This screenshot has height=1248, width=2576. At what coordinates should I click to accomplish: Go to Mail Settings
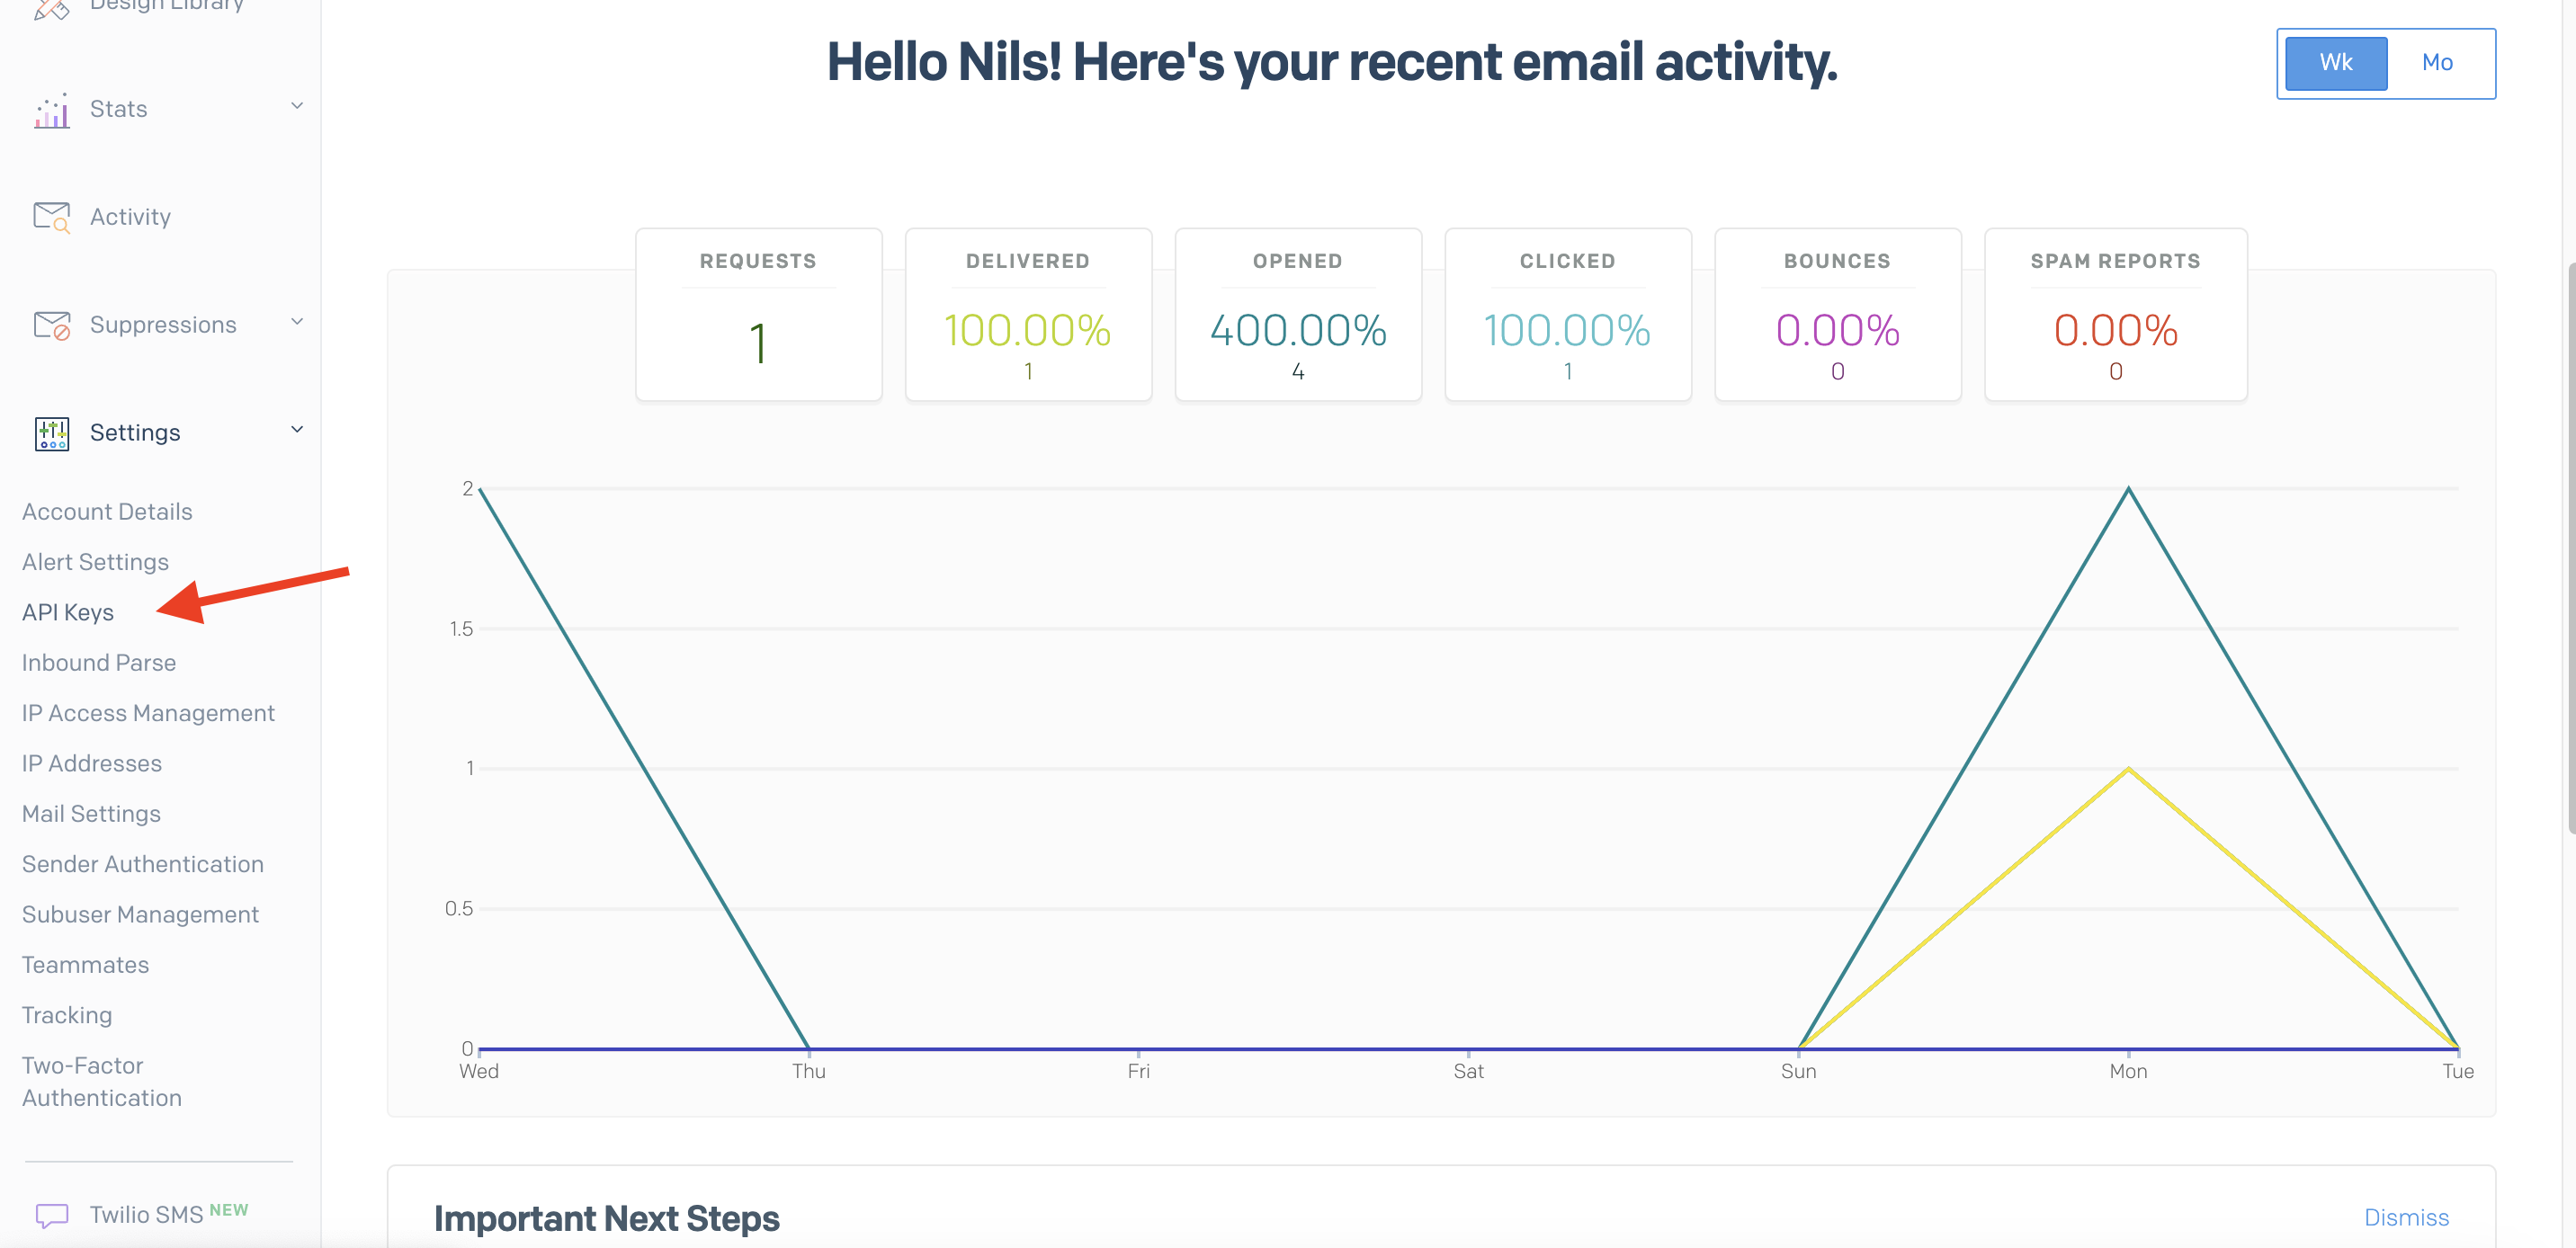(x=91, y=814)
